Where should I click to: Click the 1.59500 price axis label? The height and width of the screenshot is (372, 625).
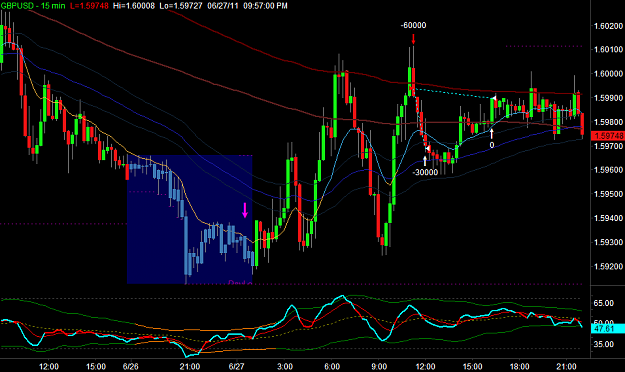click(x=608, y=194)
